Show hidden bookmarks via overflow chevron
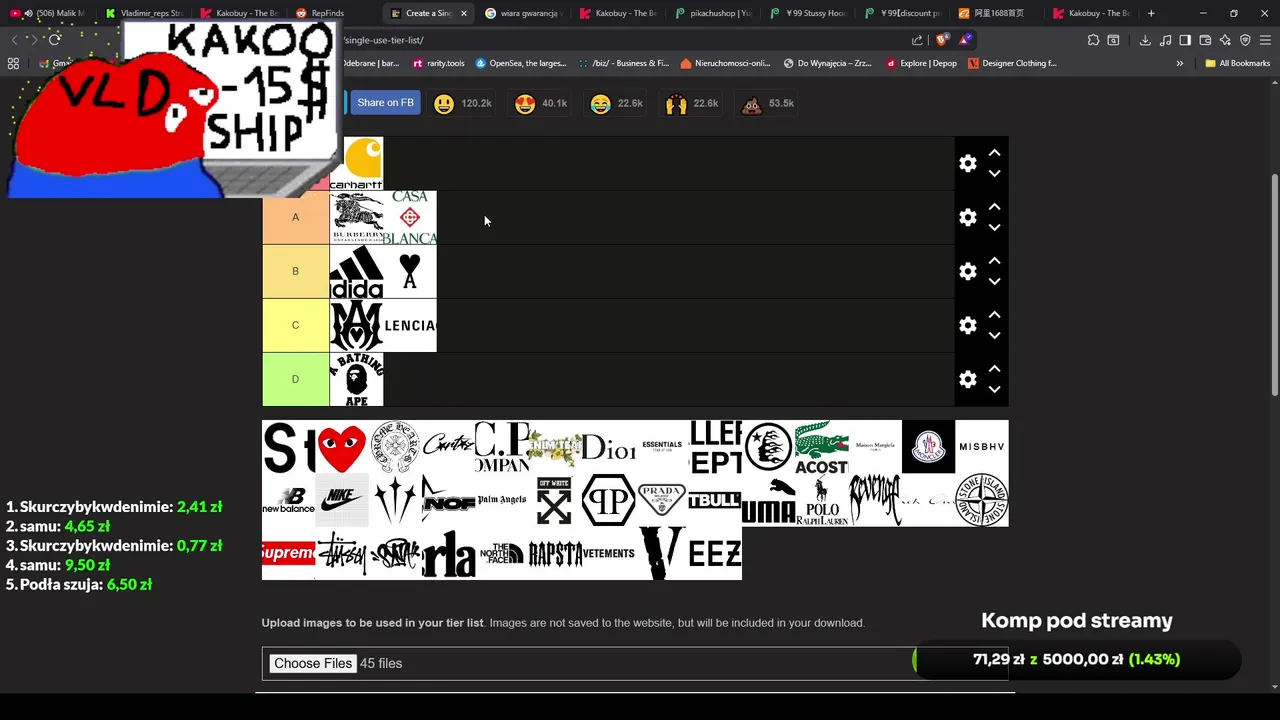1280x720 pixels. coord(1179,63)
